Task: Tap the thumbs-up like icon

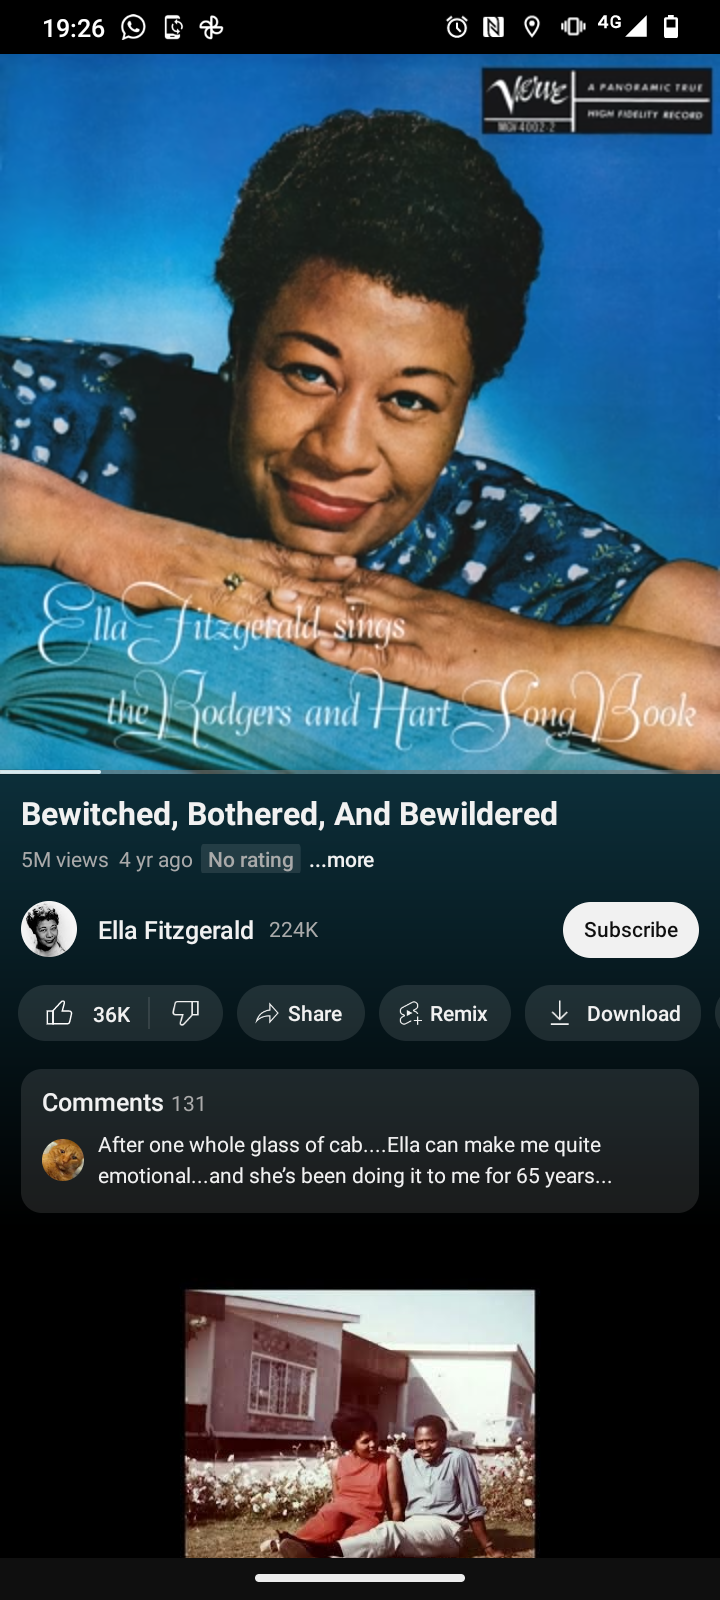Action: pyautogui.click(x=59, y=1013)
